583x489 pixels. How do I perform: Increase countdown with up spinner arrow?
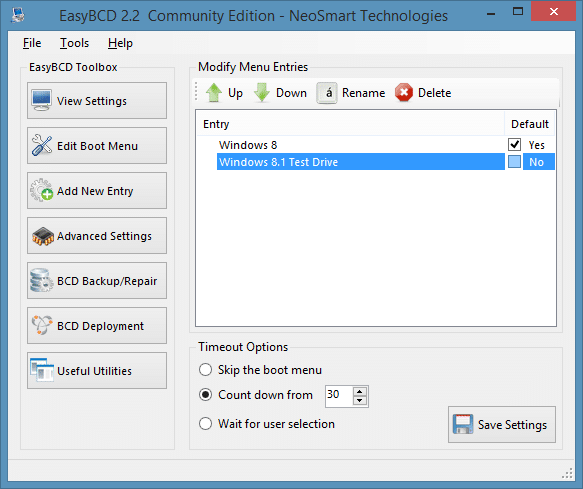(x=360, y=392)
